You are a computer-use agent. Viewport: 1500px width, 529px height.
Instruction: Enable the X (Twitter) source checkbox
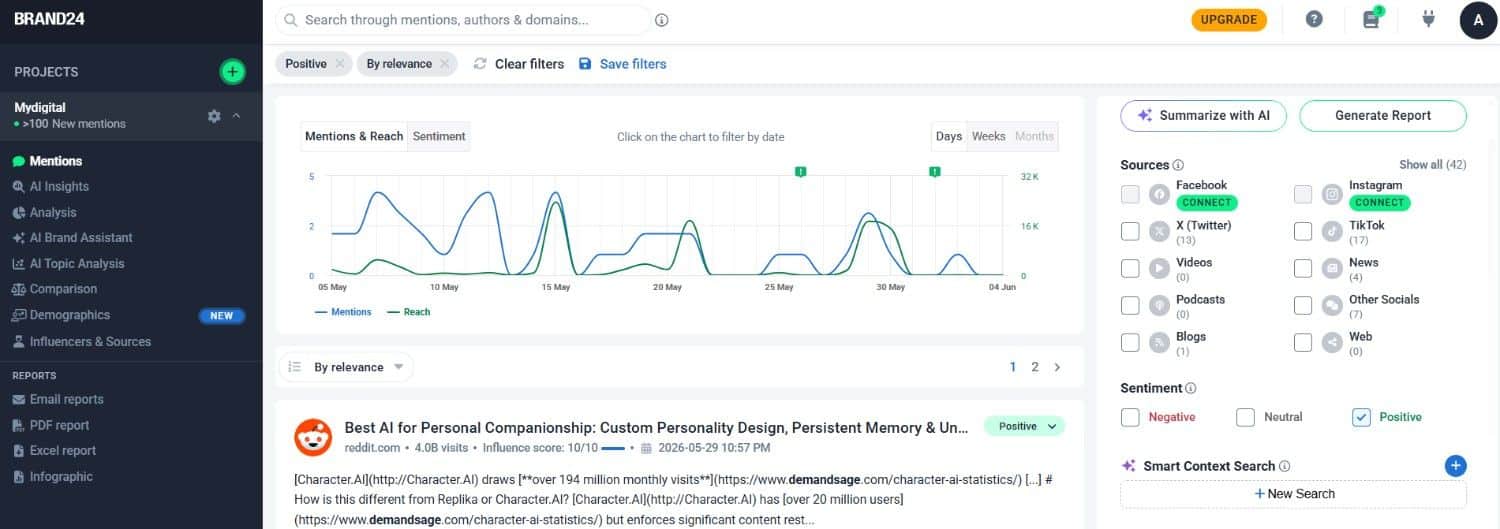click(1130, 231)
